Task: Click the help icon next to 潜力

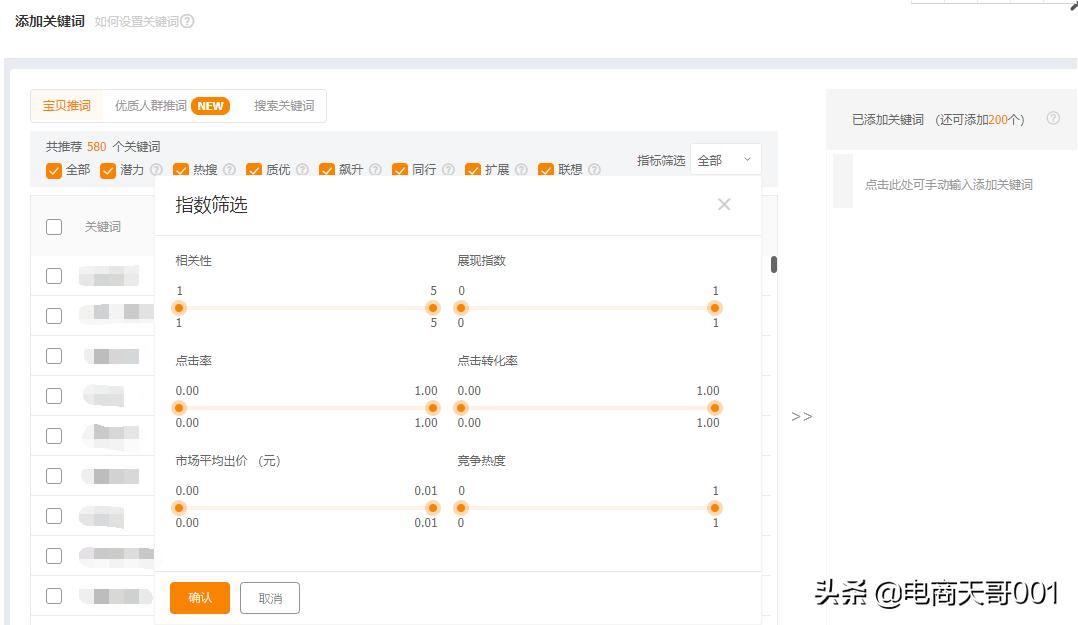Action: pyautogui.click(x=153, y=169)
